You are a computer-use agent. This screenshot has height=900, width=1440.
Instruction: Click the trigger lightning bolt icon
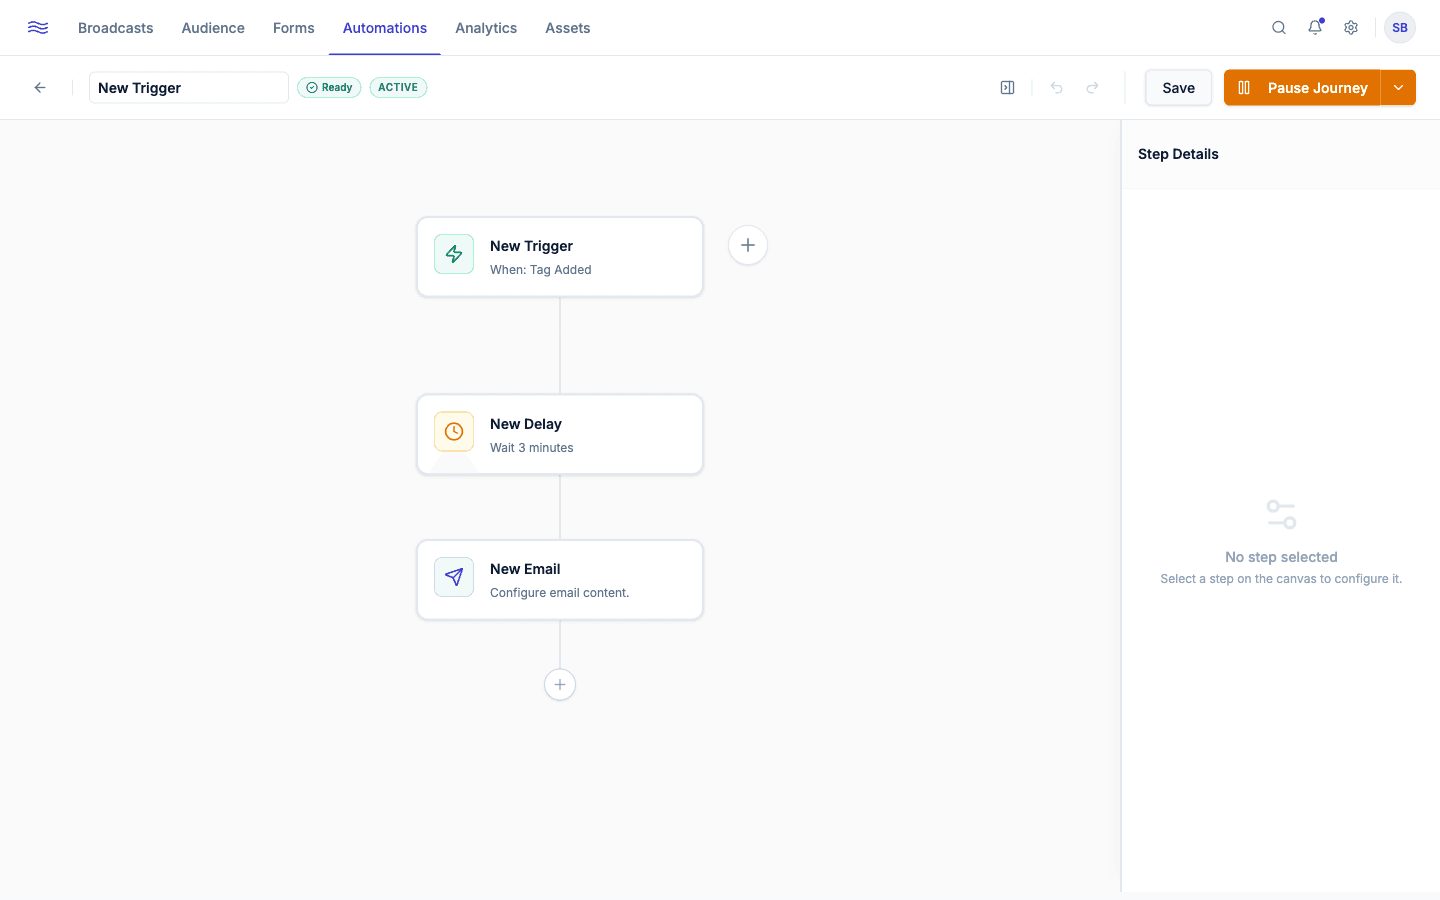454,254
